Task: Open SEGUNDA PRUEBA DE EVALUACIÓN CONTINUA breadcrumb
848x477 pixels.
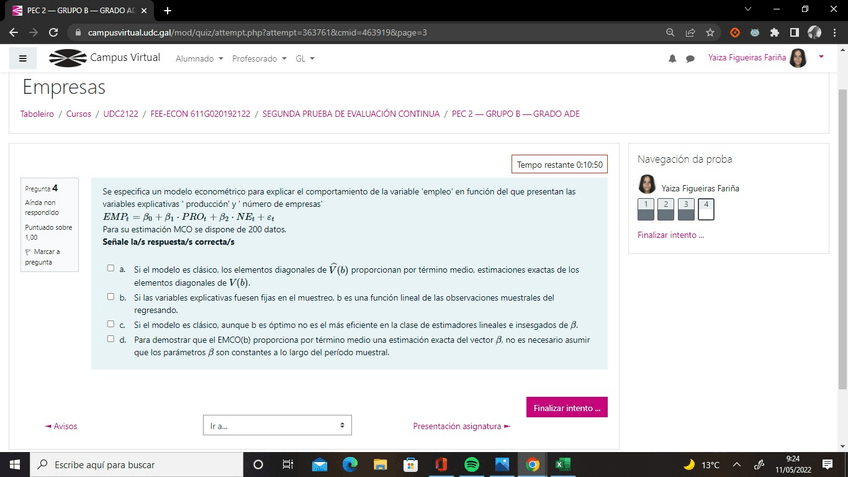Action: [x=351, y=114]
